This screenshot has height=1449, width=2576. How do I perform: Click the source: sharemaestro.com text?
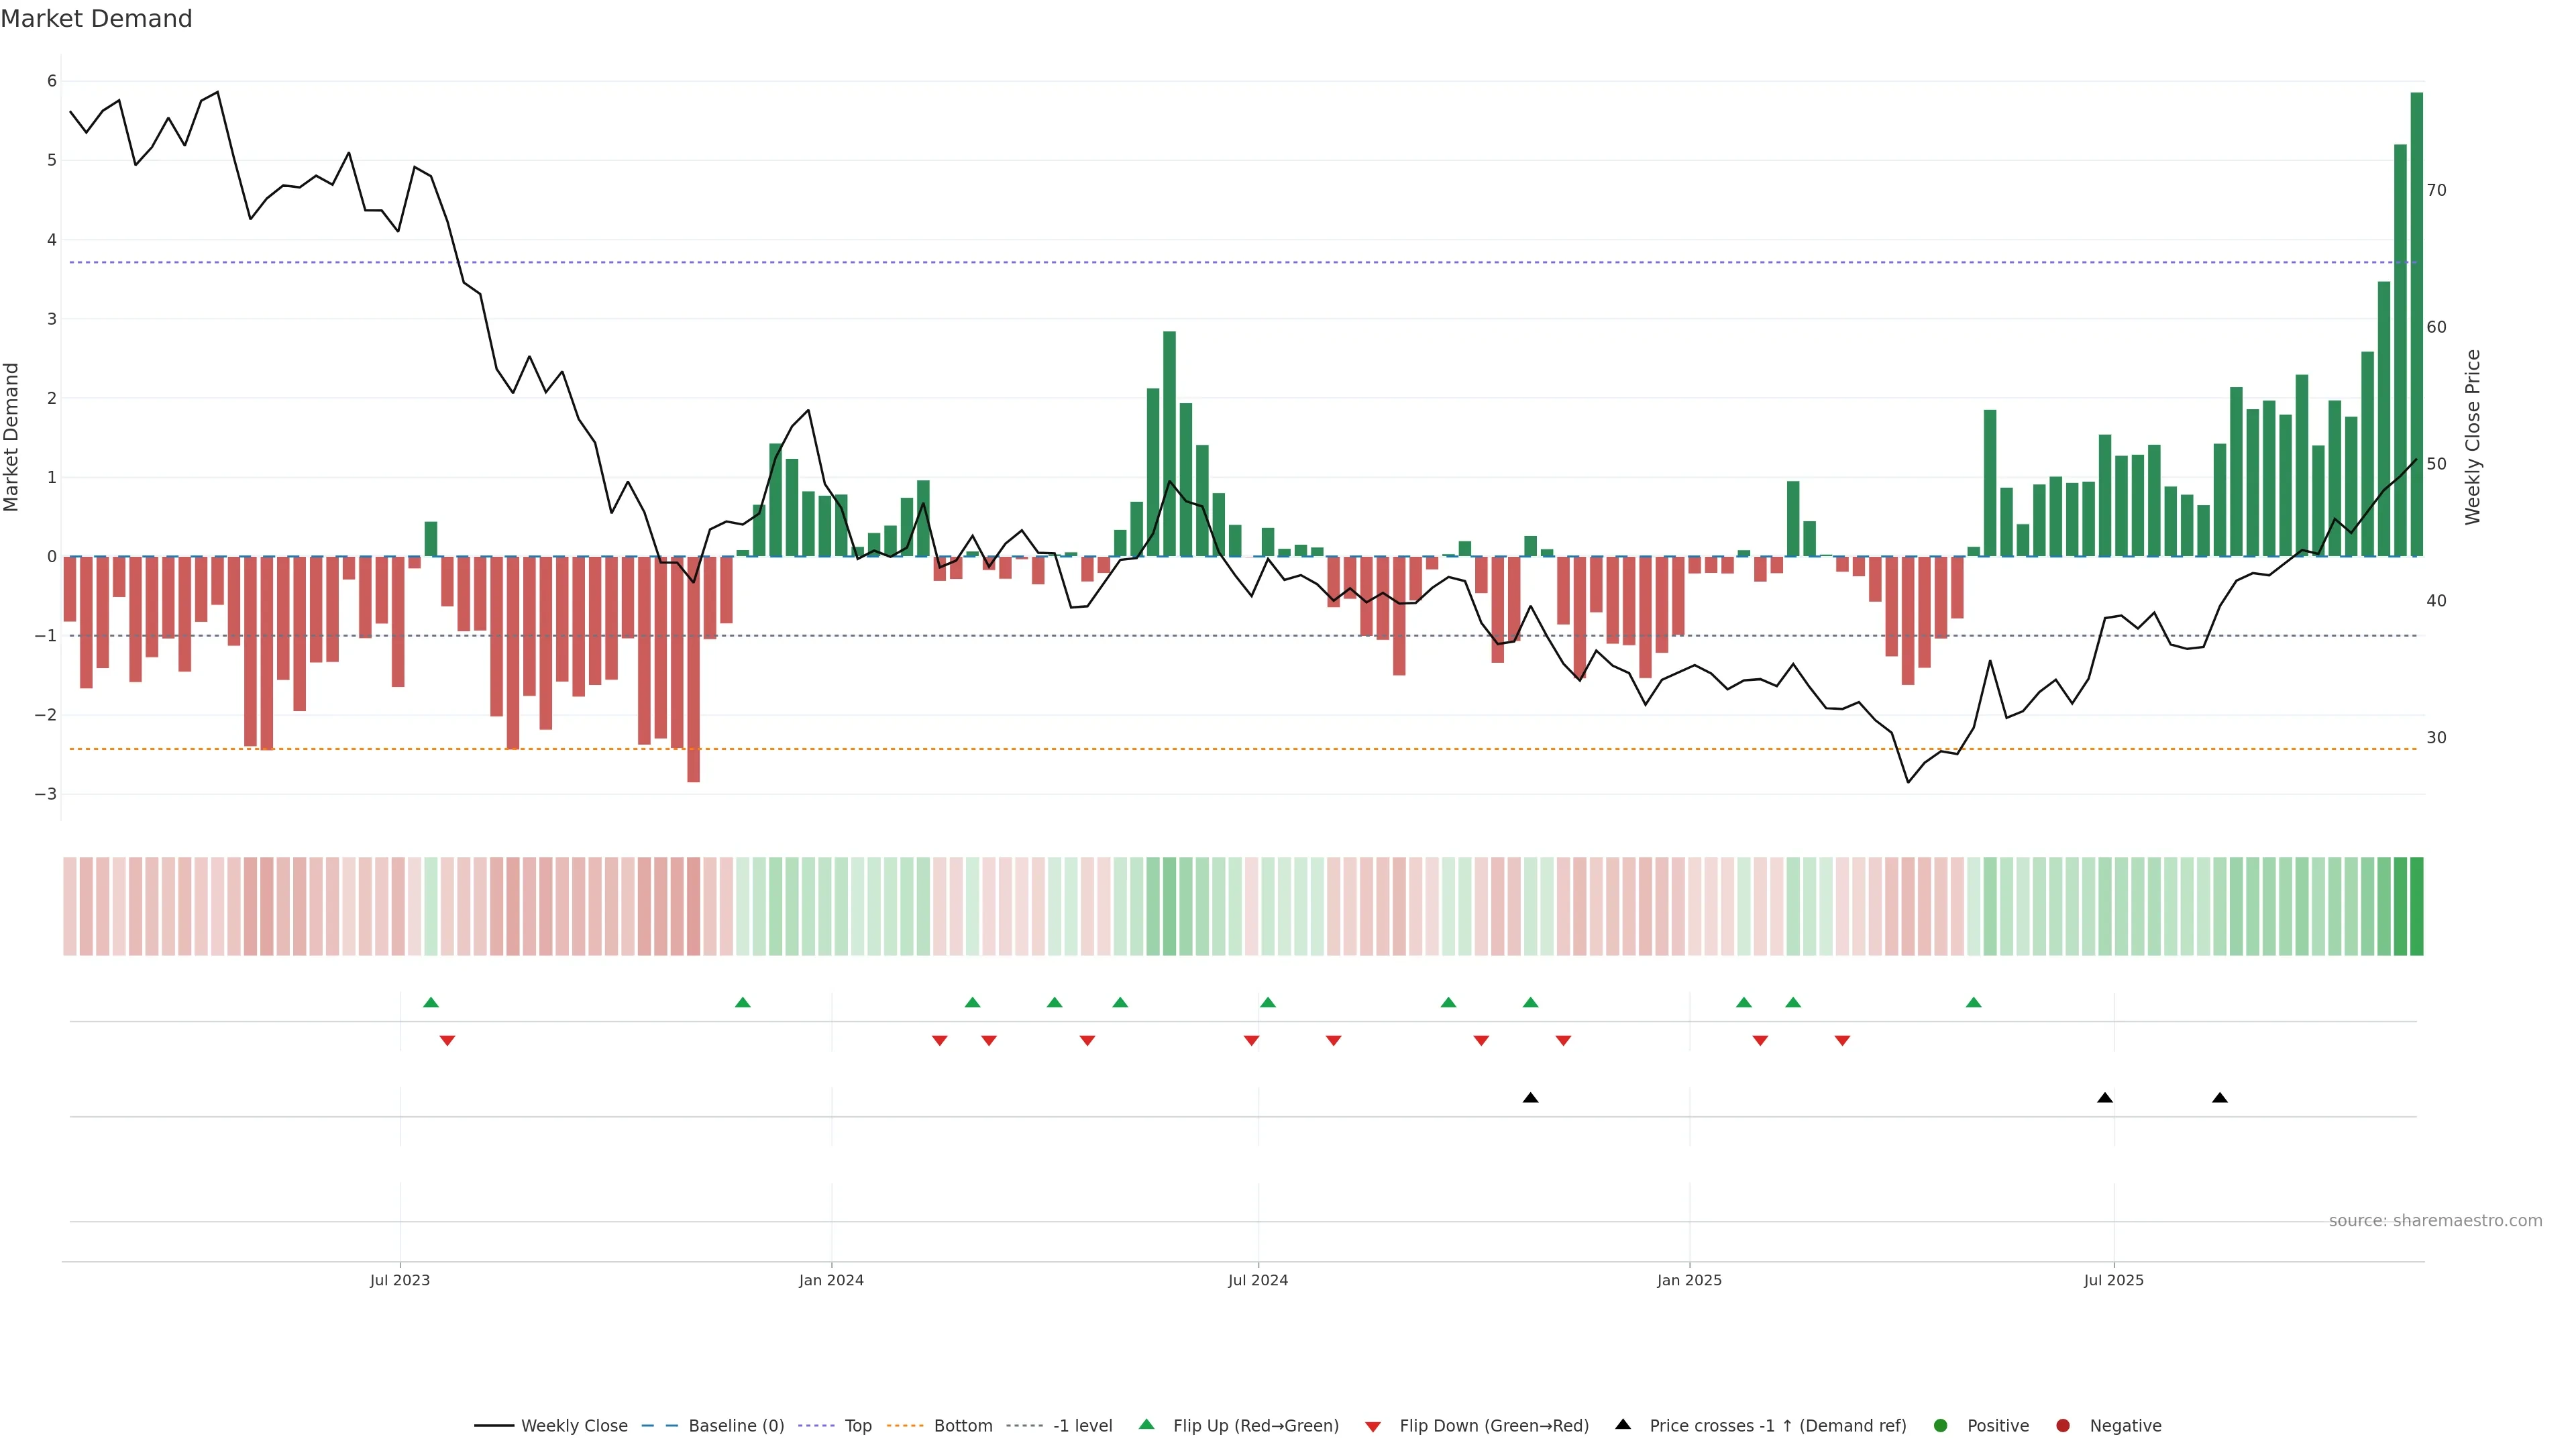(x=2435, y=1221)
